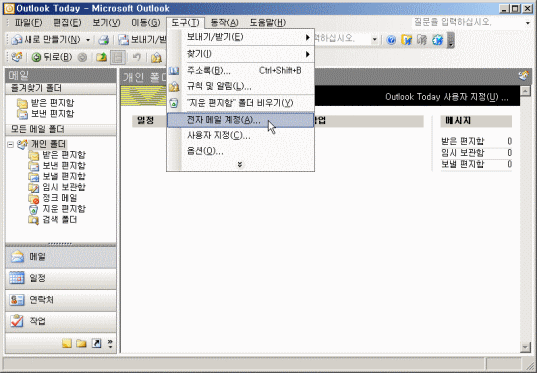Click the yellow Notes icon in navigation pane

(x=67, y=343)
